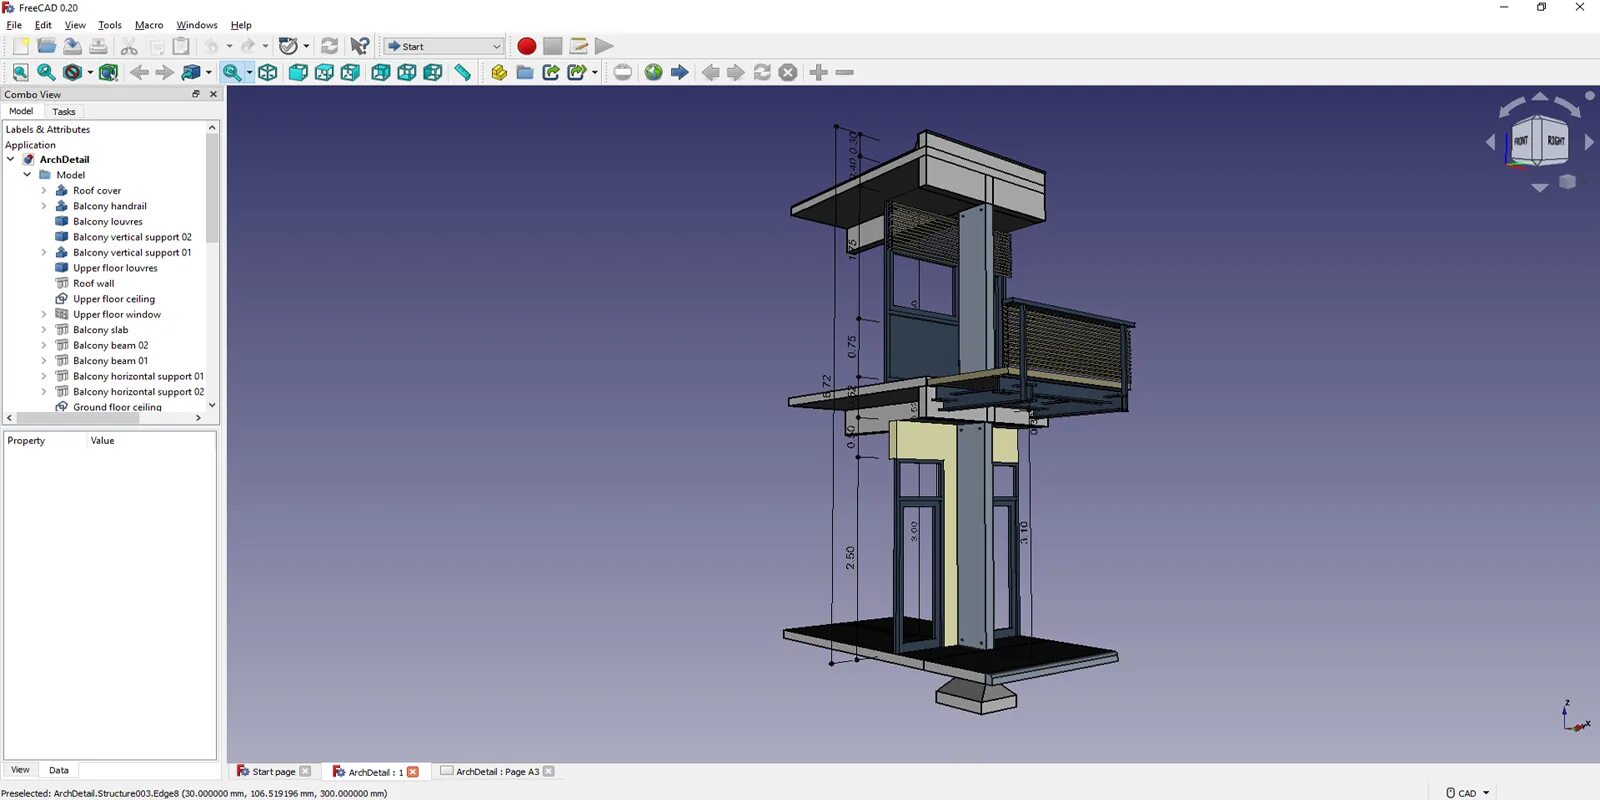Close the ArchDetail : 1 document tab

(413, 772)
